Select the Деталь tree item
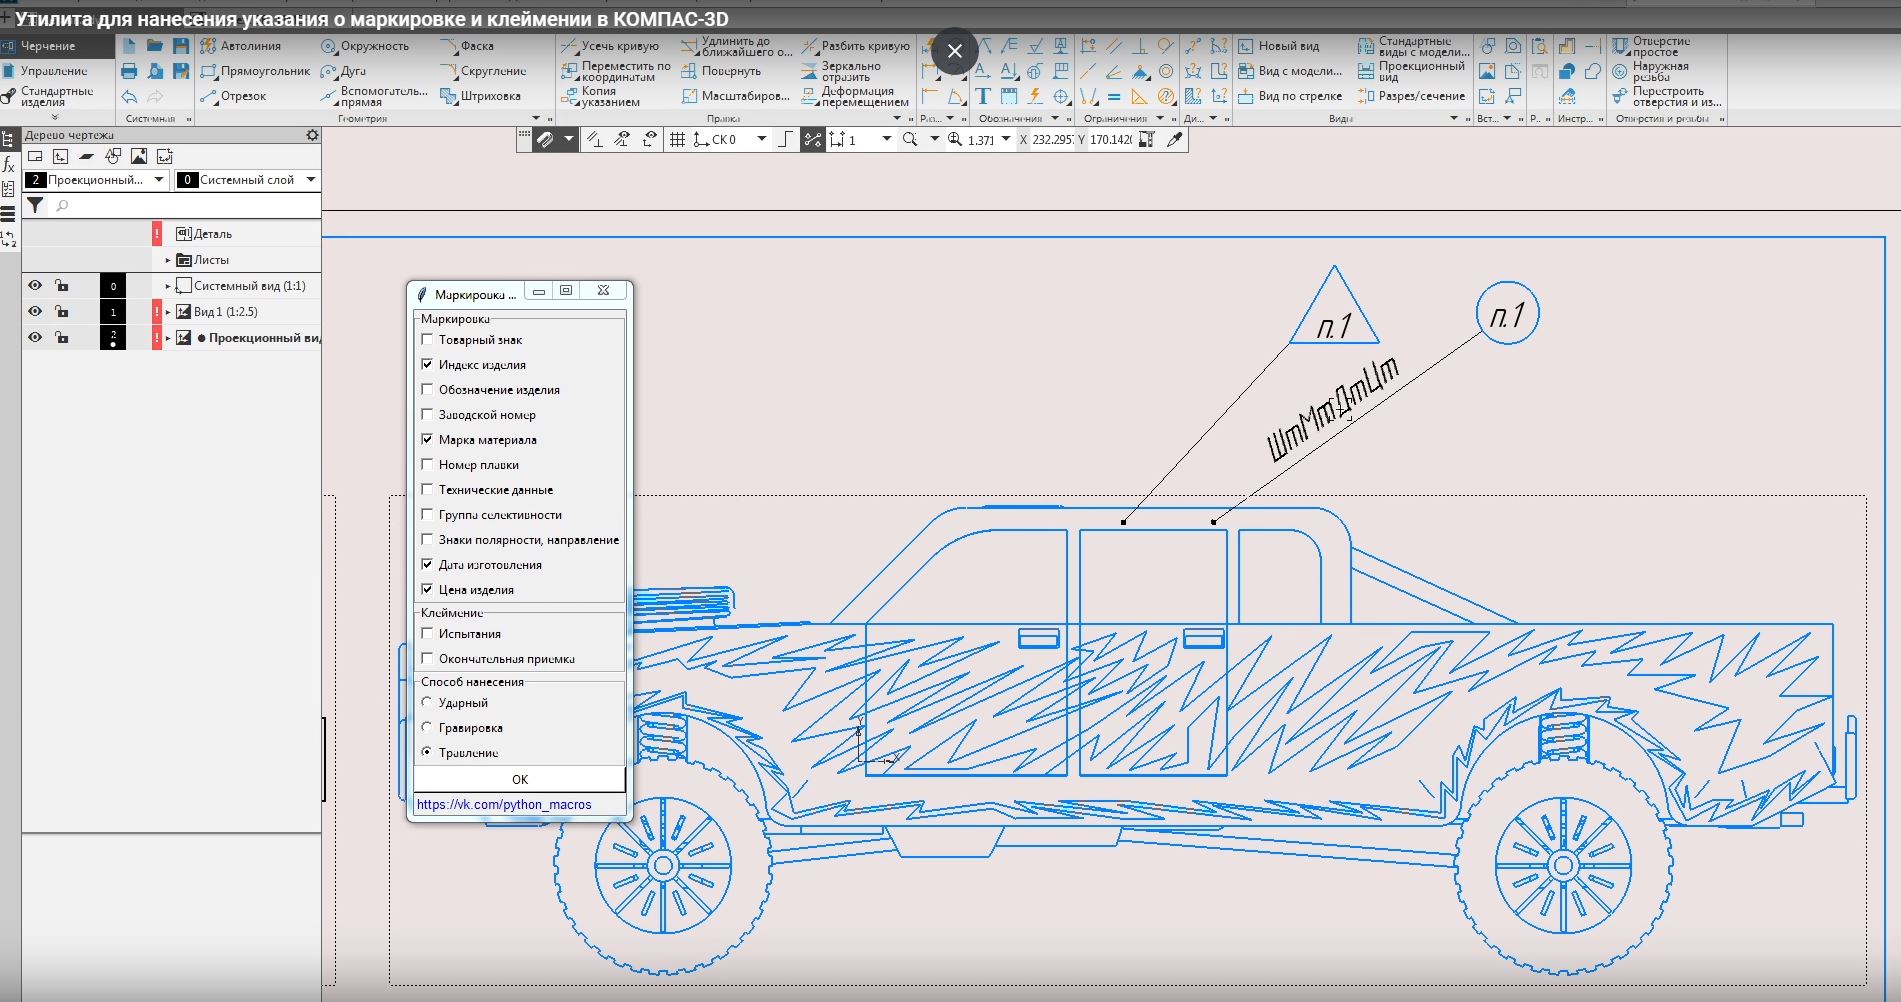Screen dimensions: 1901x1002 pyautogui.click(x=212, y=234)
